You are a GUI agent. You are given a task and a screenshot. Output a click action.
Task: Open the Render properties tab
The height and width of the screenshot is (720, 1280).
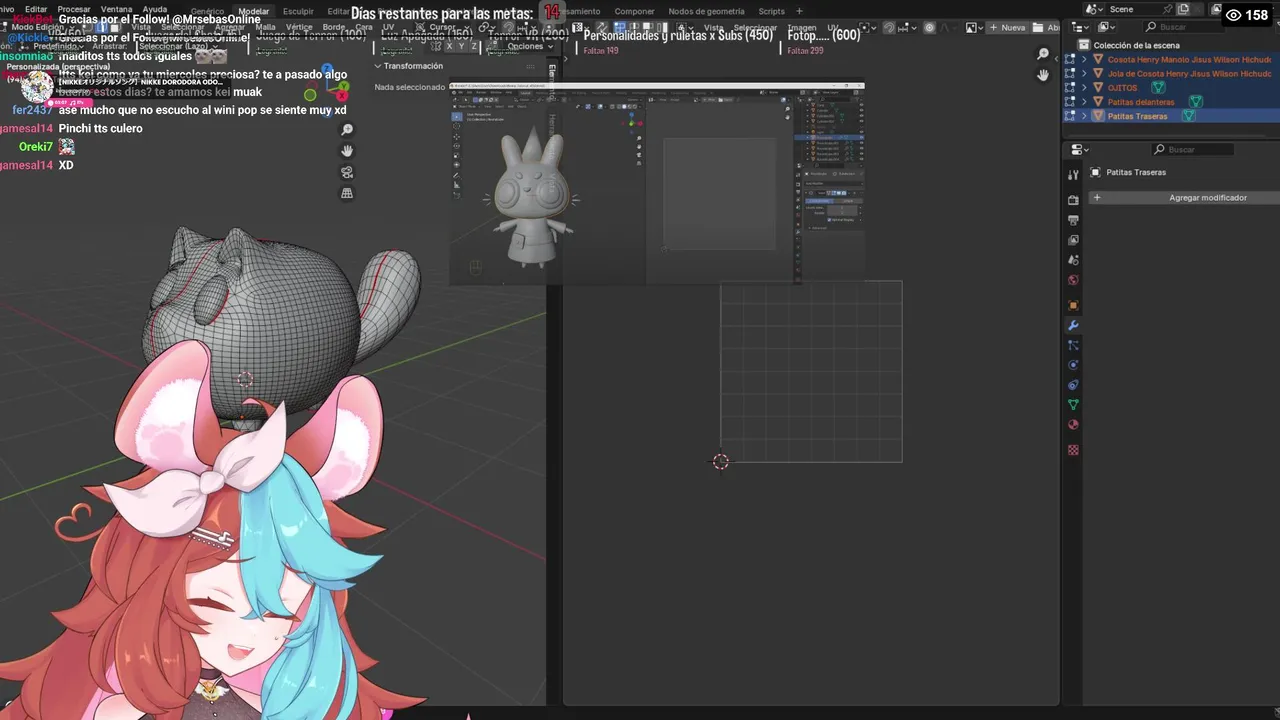pos(1073,200)
